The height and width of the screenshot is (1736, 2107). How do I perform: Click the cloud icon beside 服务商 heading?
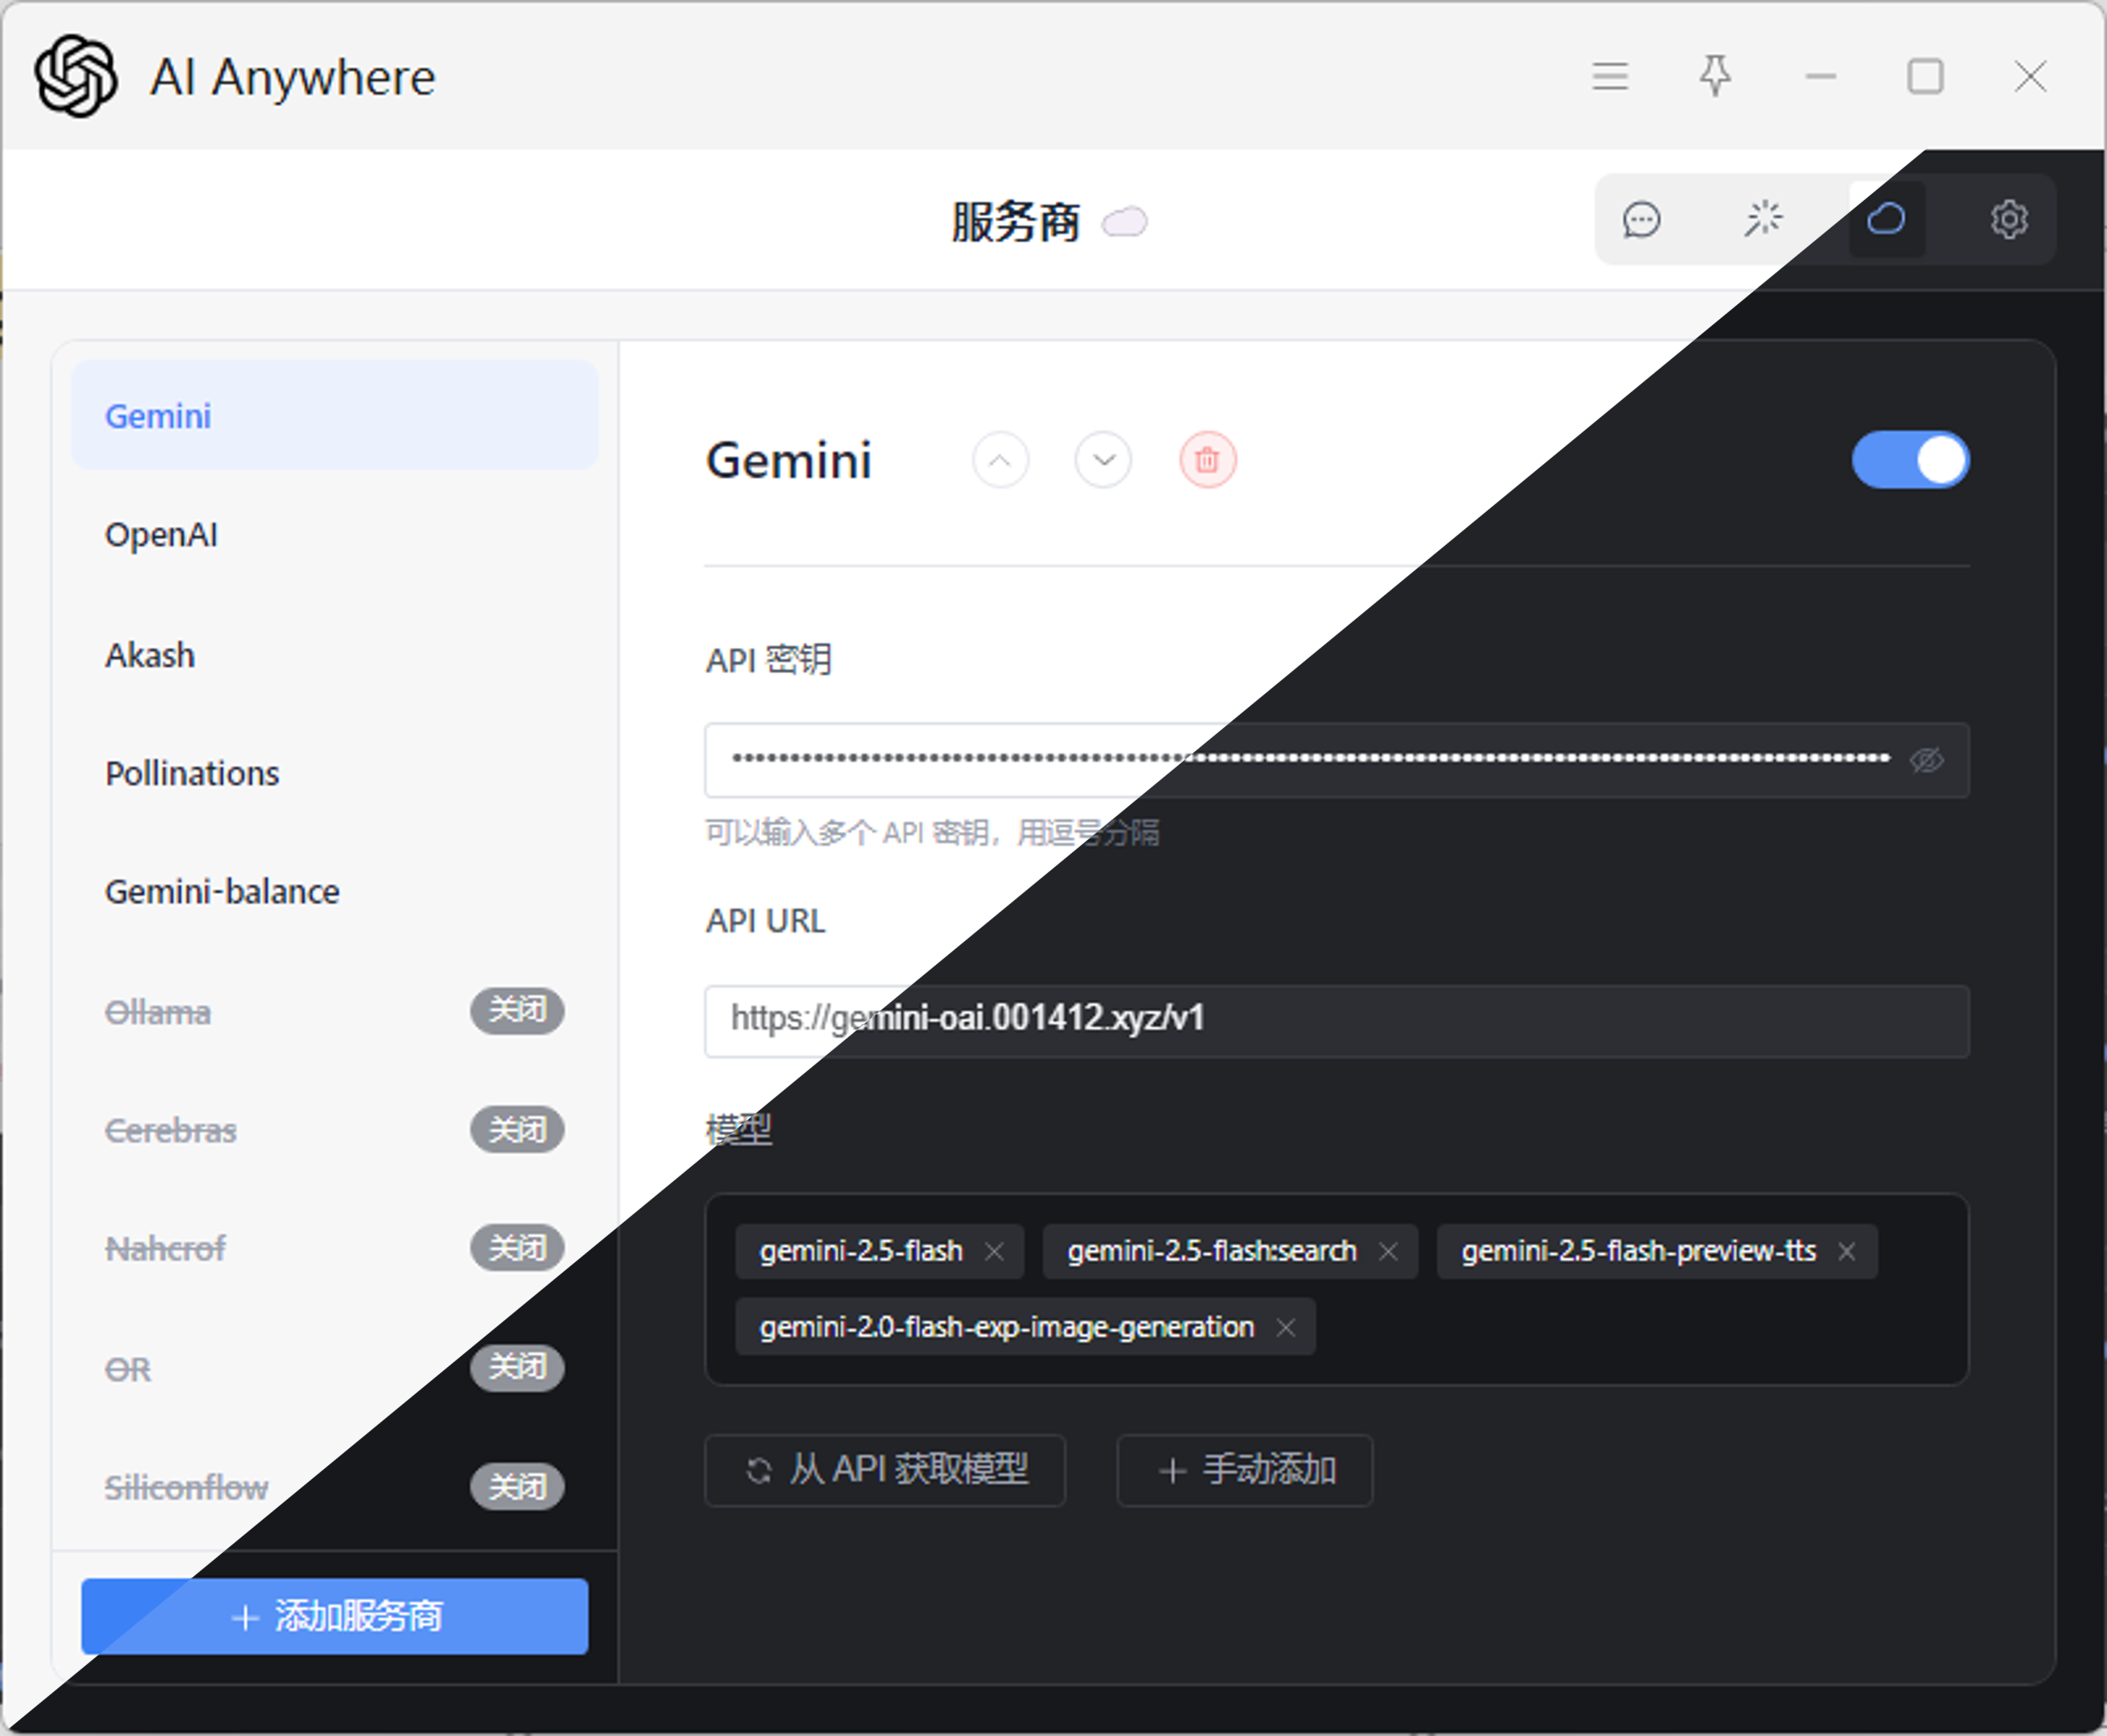pyautogui.click(x=1124, y=222)
